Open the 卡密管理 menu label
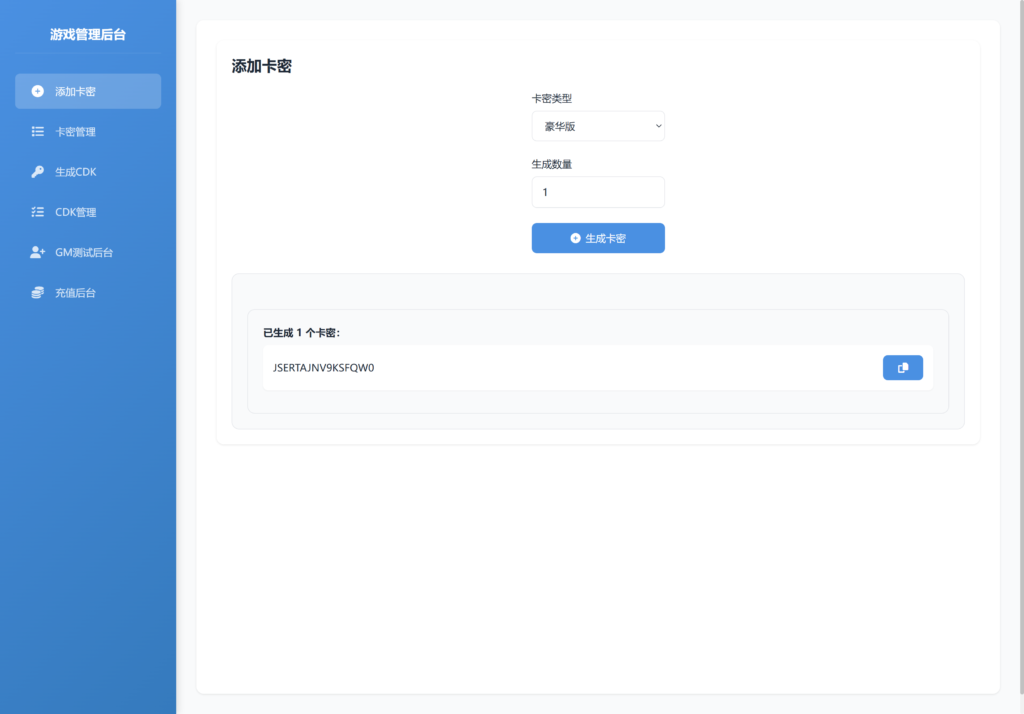 [x=75, y=131]
